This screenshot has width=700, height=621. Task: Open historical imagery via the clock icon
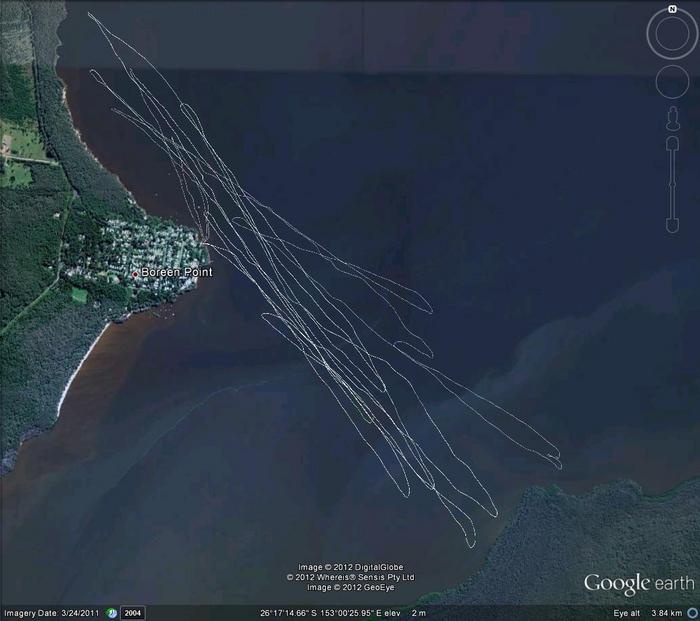112,612
